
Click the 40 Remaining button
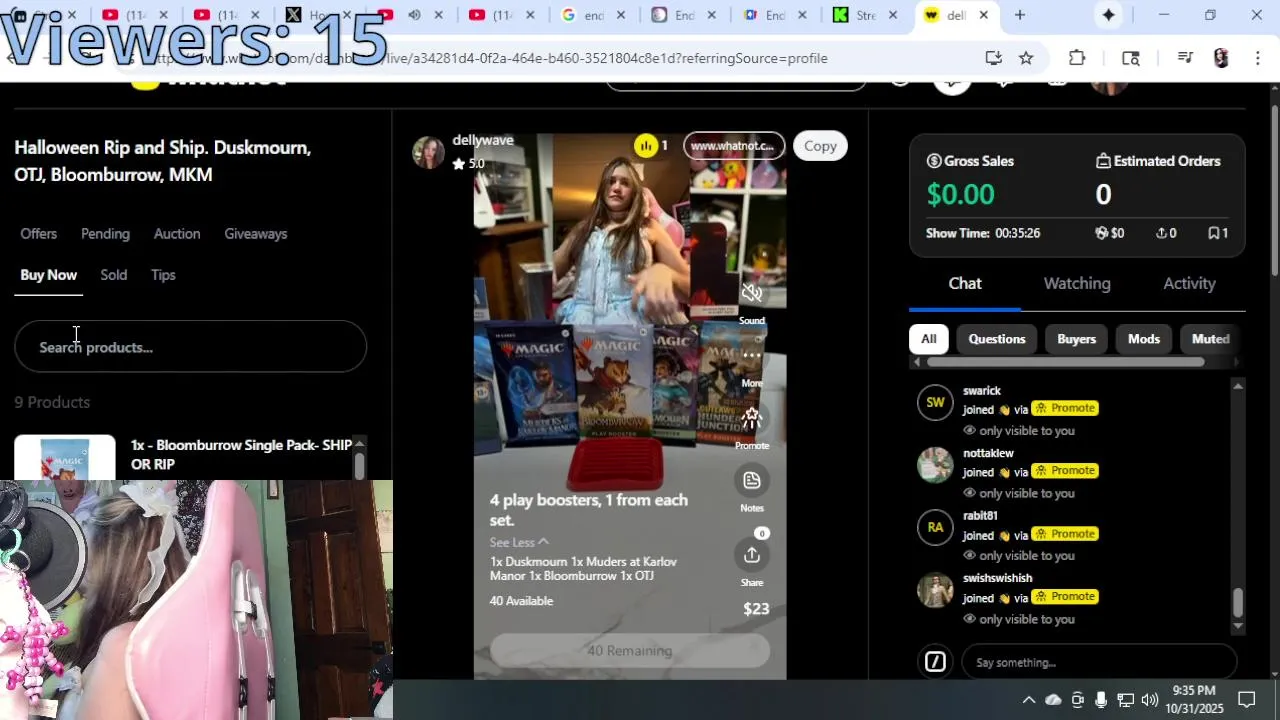click(630, 650)
